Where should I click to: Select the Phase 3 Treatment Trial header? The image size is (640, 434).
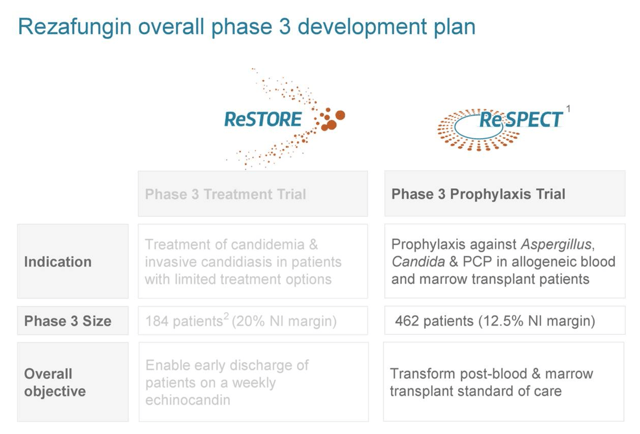pos(253,194)
